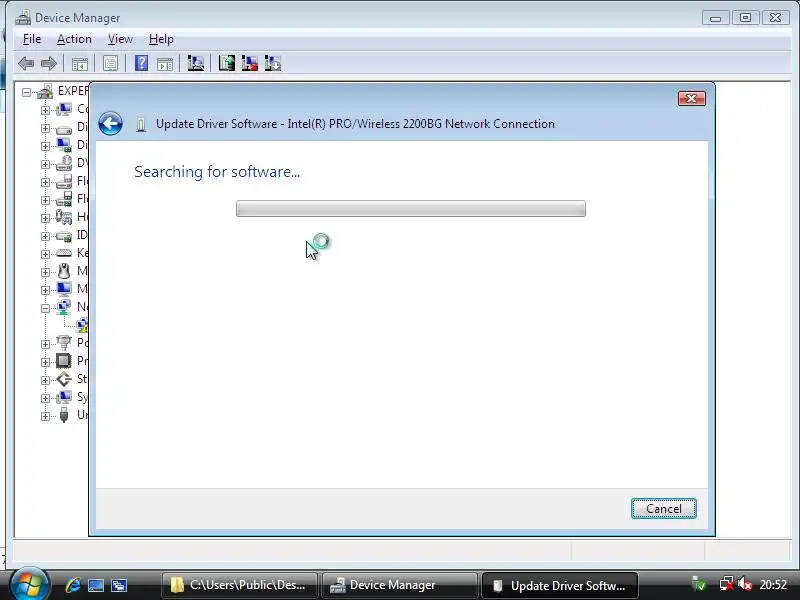800x600 pixels.
Task: Collapse the EXPER root computer node
Action: (x=27, y=92)
